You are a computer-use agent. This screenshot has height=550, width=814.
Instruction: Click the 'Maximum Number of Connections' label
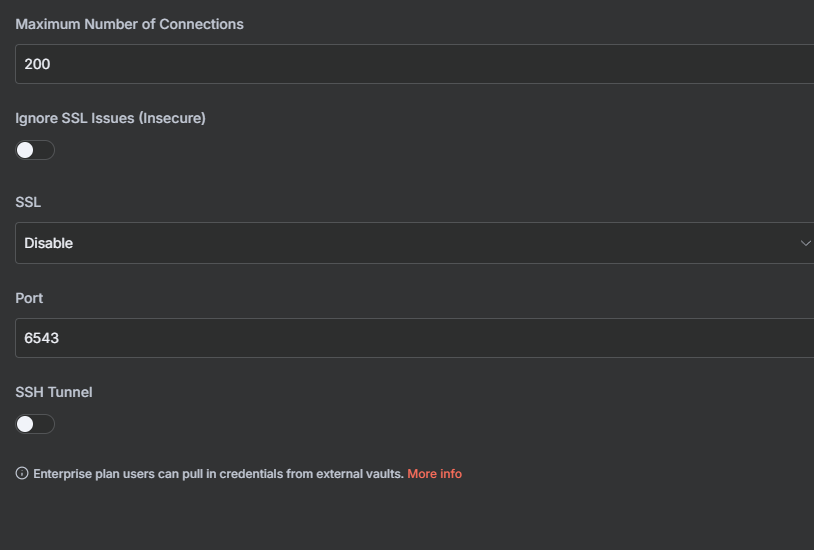[129, 24]
